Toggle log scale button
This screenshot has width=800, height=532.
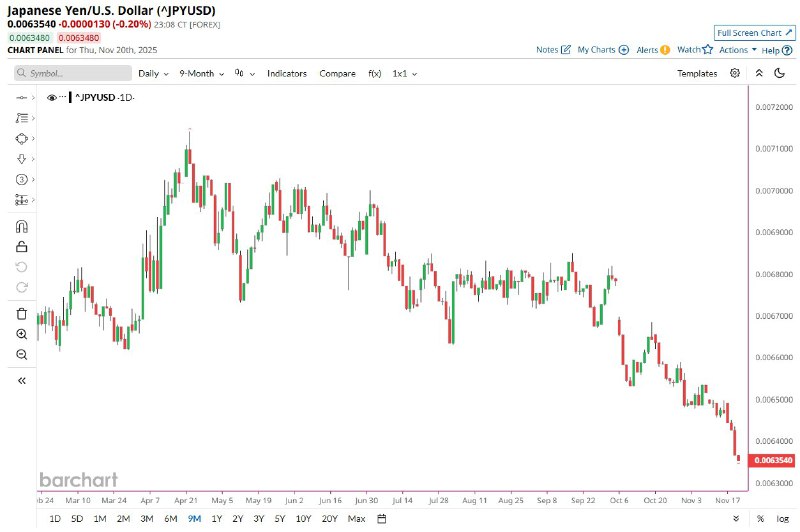(x=783, y=519)
